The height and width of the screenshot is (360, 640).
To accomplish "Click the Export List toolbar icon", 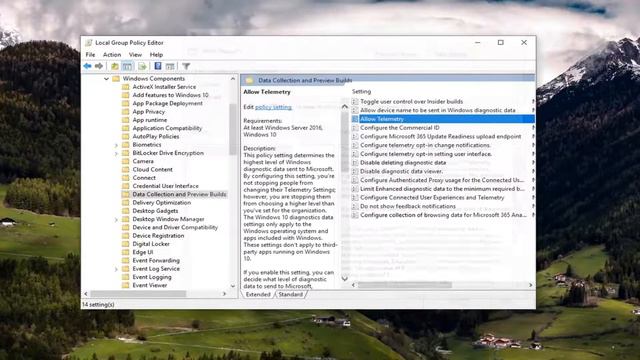I will [142, 66].
